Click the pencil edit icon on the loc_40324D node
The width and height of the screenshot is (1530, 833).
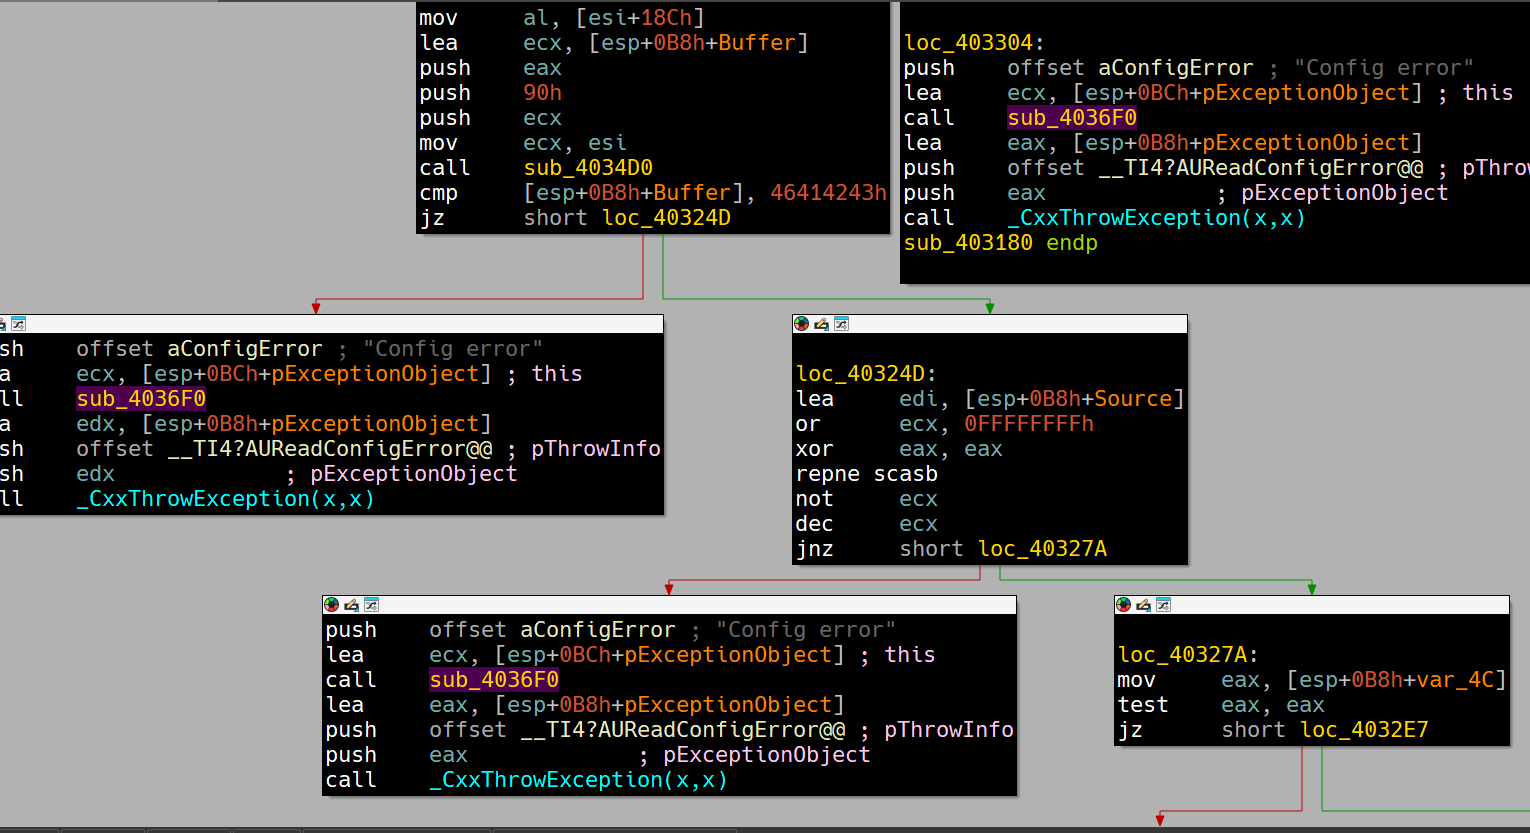click(x=821, y=324)
